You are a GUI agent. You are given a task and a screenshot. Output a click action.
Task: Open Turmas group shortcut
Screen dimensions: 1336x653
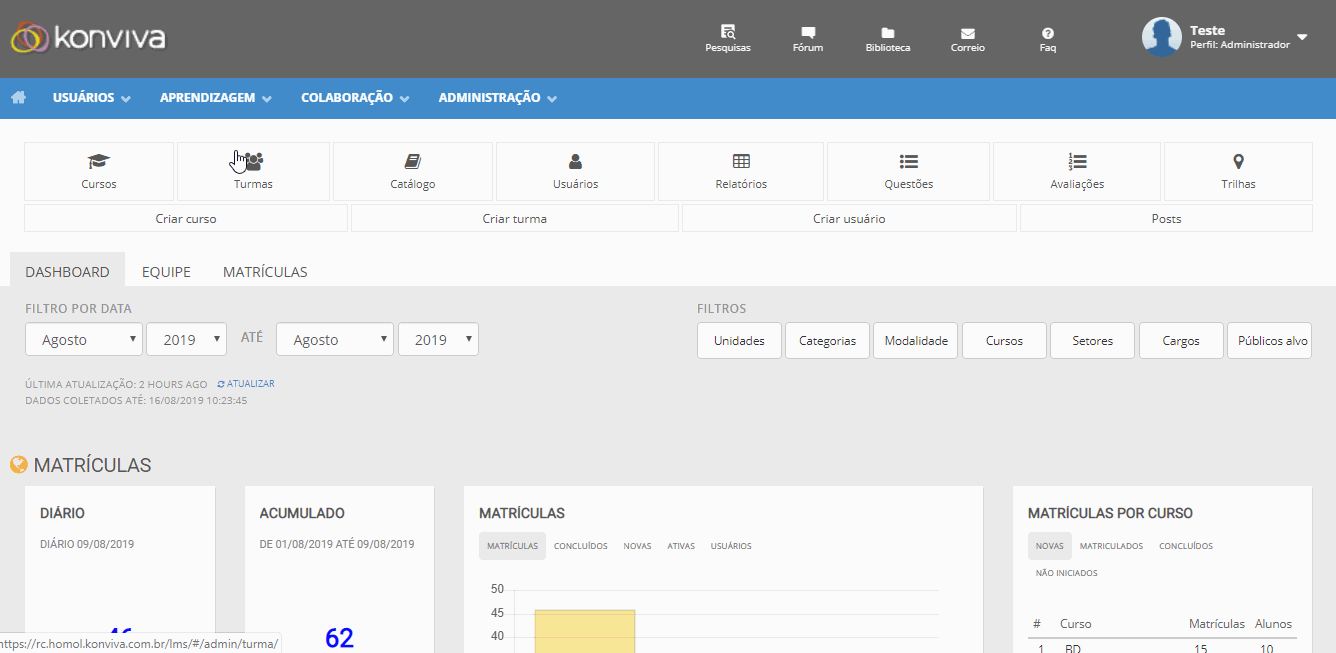[x=253, y=171]
